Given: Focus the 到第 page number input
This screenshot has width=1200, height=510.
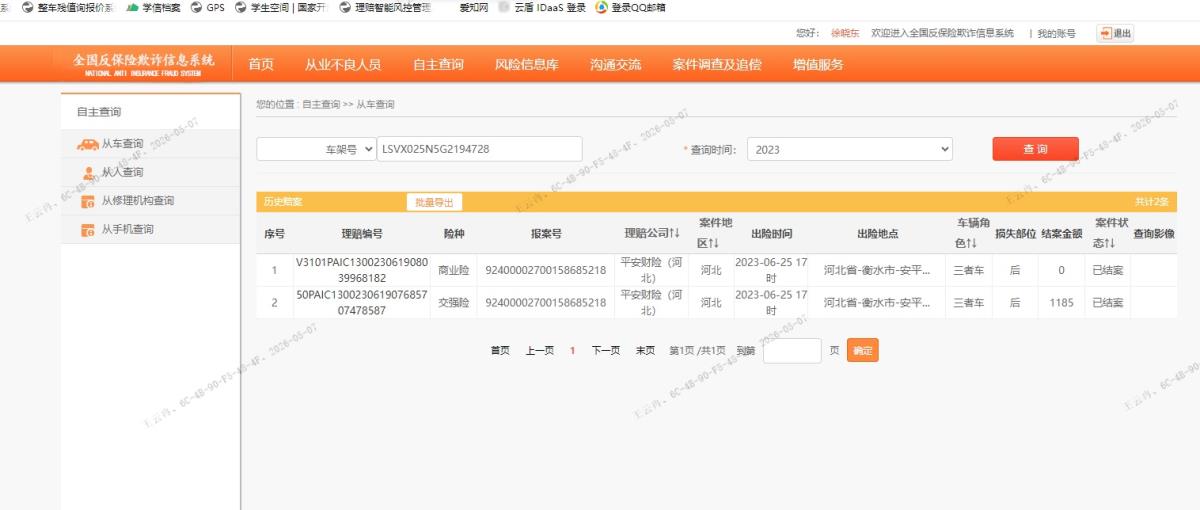Looking at the screenshot, I should [792, 350].
